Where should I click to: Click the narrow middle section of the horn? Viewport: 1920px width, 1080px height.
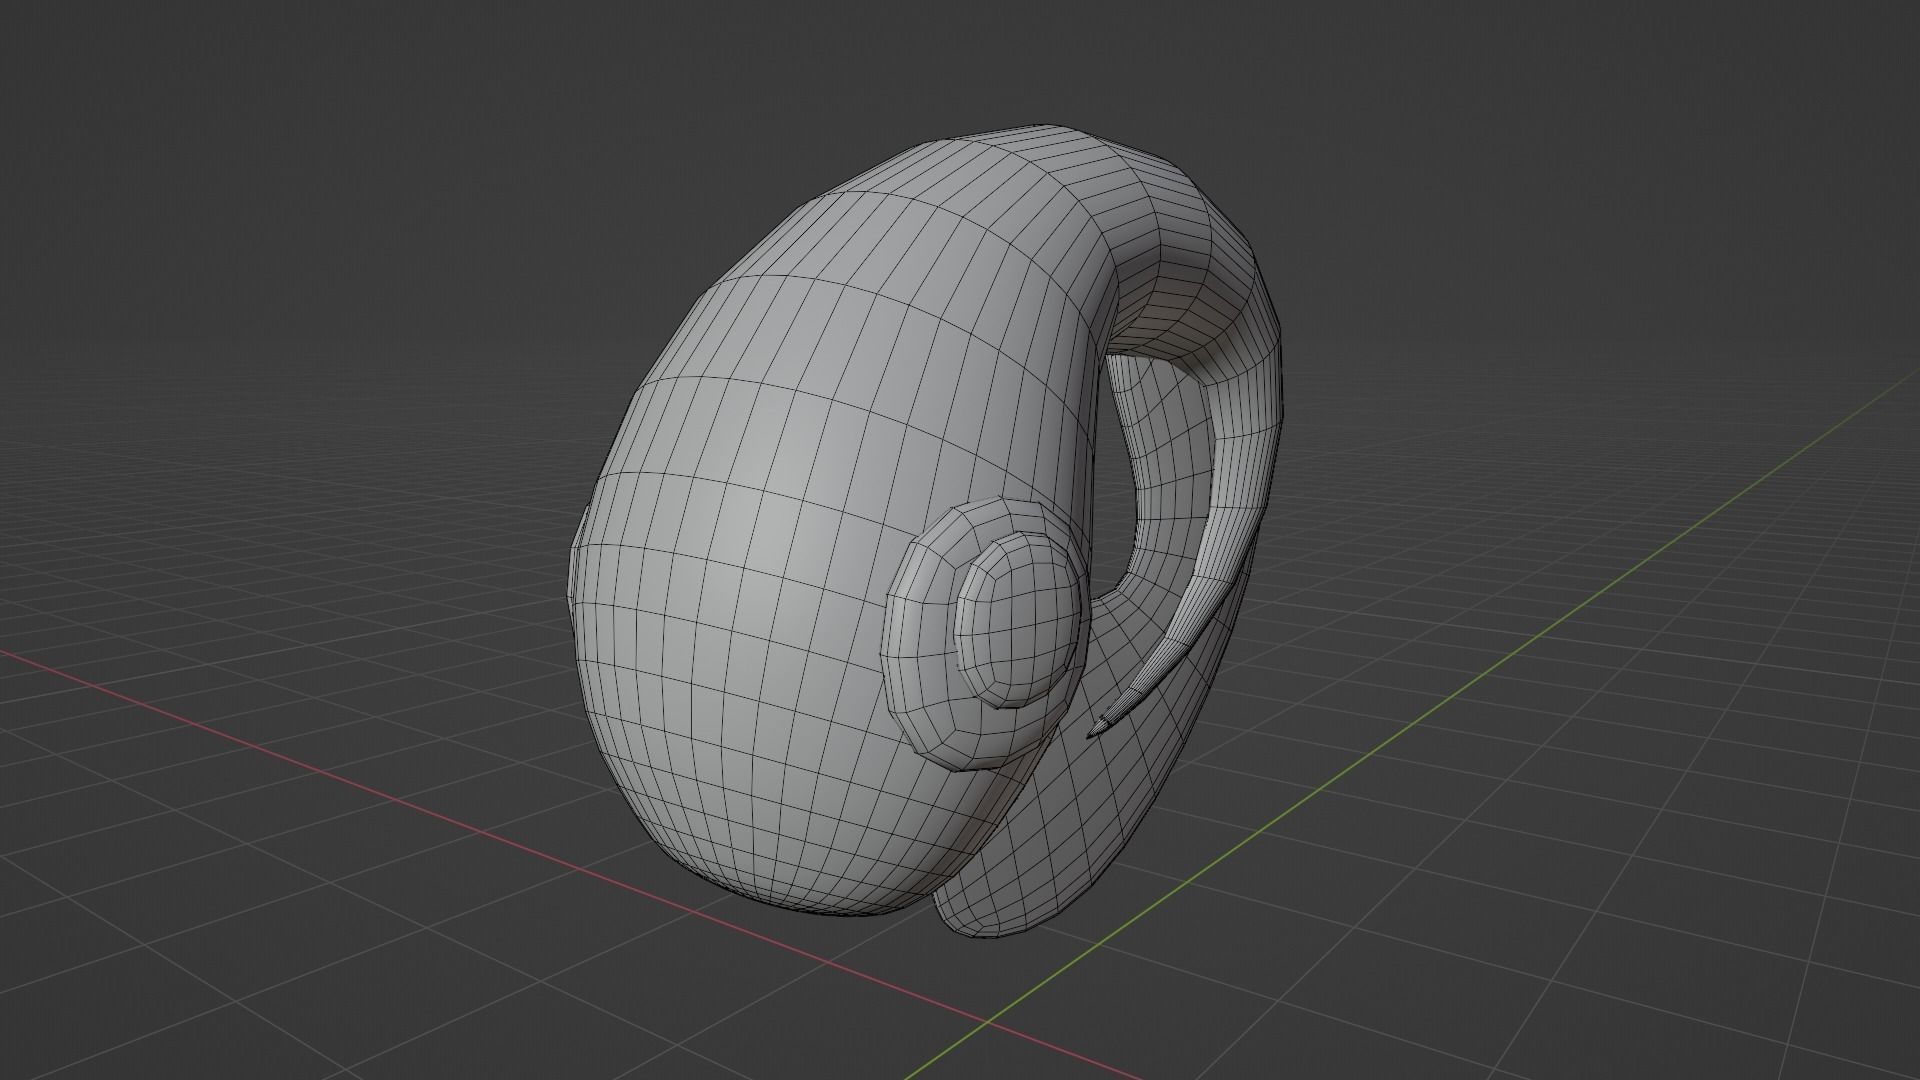(x=1240, y=520)
